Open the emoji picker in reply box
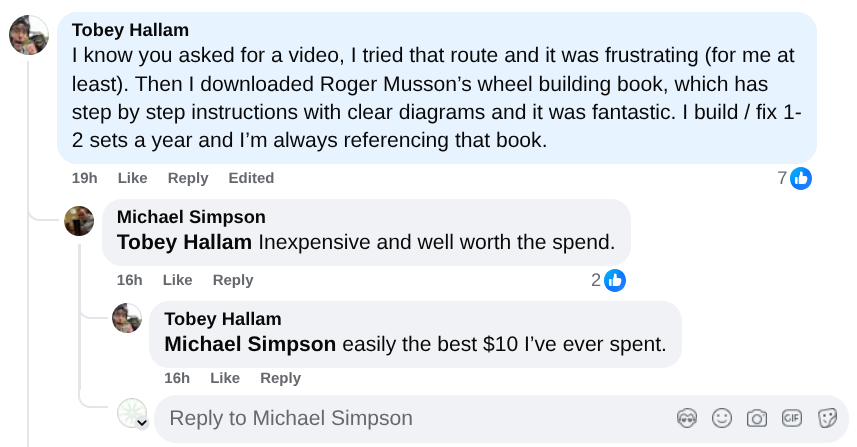The image size is (857, 447). coord(721,418)
